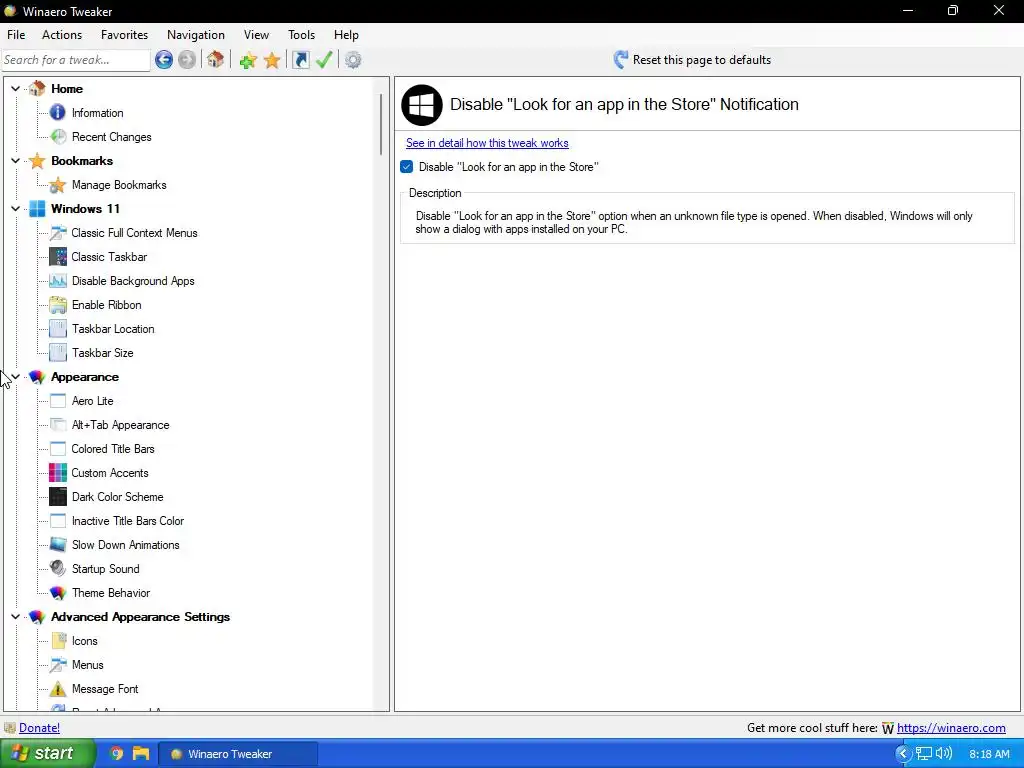Open the https://winaero.com link
The image size is (1024, 768).
(x=951, y=728)
